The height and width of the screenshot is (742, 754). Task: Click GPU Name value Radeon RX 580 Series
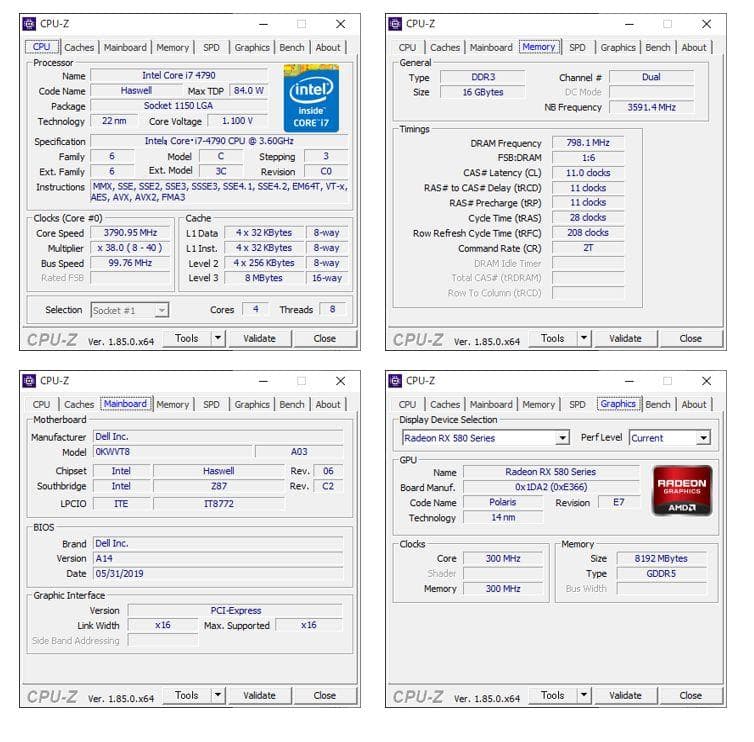point(551,472)
